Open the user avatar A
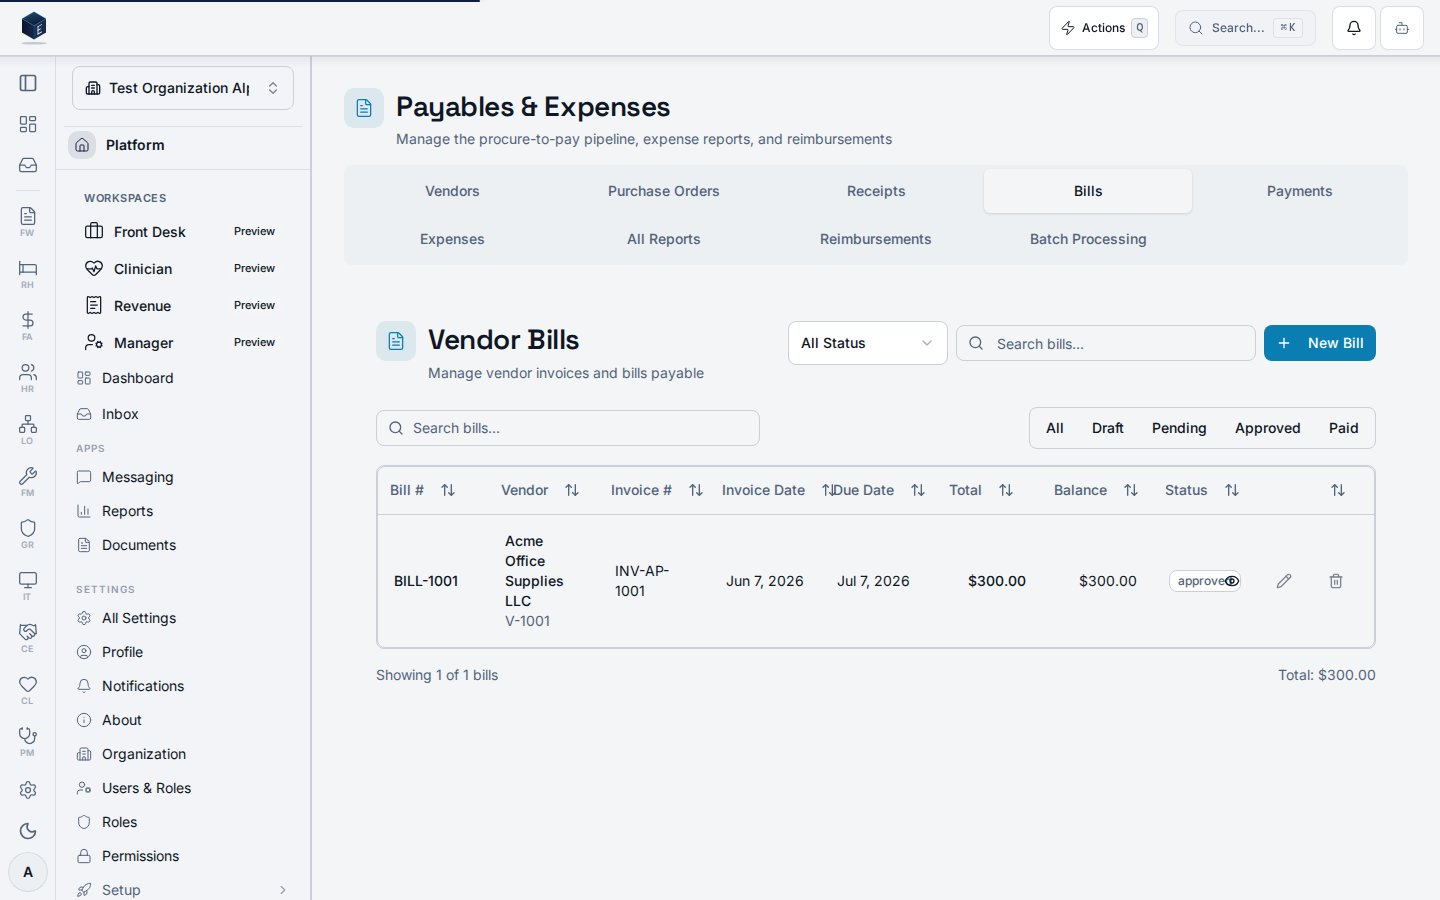1440x900 pixels. tap(28, 872)
